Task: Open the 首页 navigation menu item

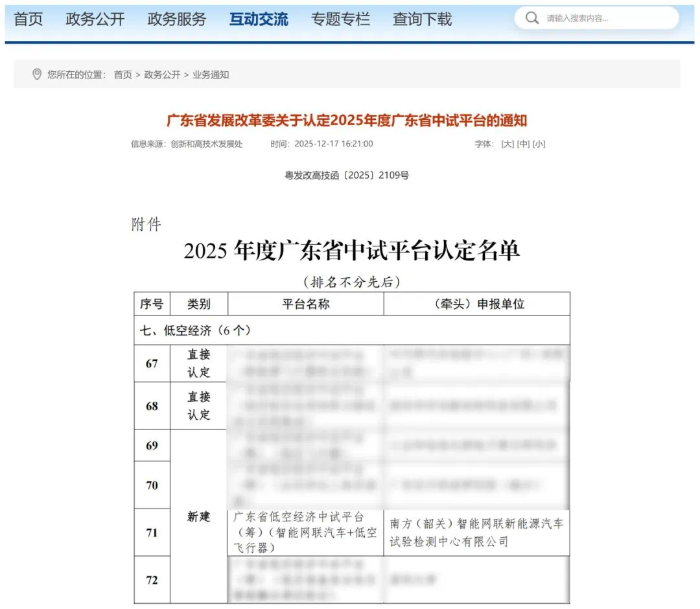Action: click(x=28, y=19)
